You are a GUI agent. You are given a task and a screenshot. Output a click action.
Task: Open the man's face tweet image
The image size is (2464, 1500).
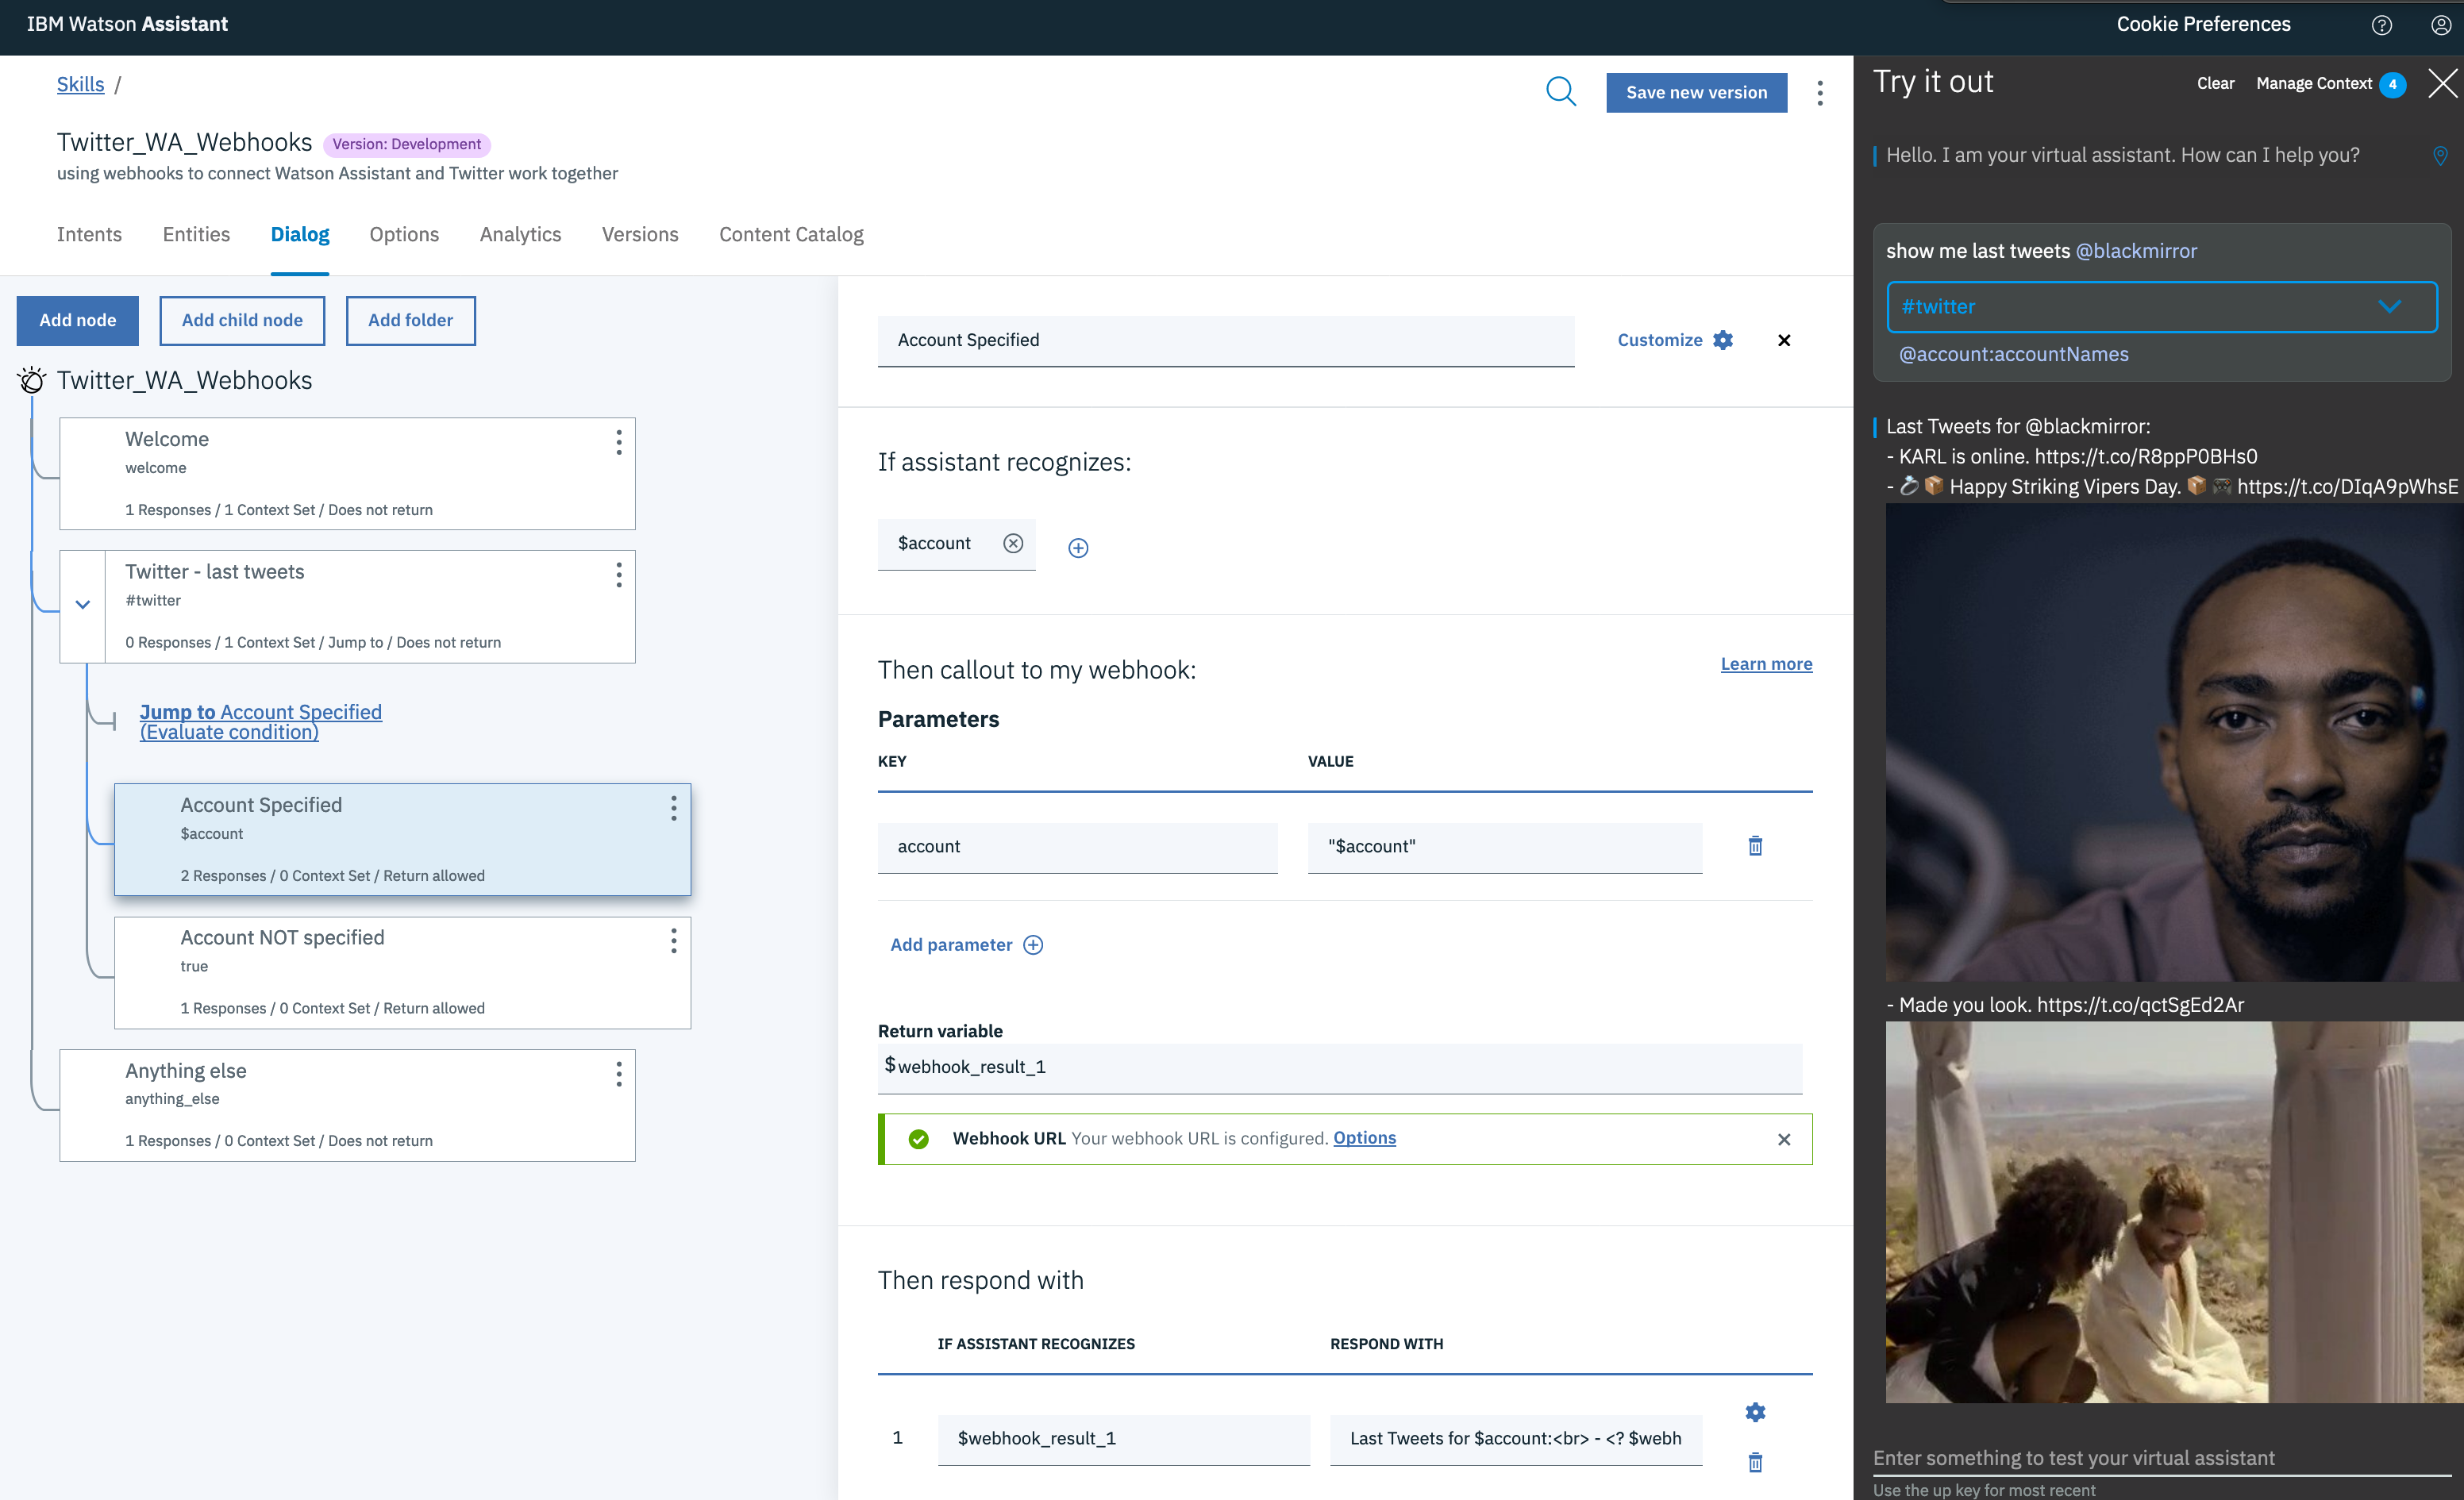pos(2174,742)
